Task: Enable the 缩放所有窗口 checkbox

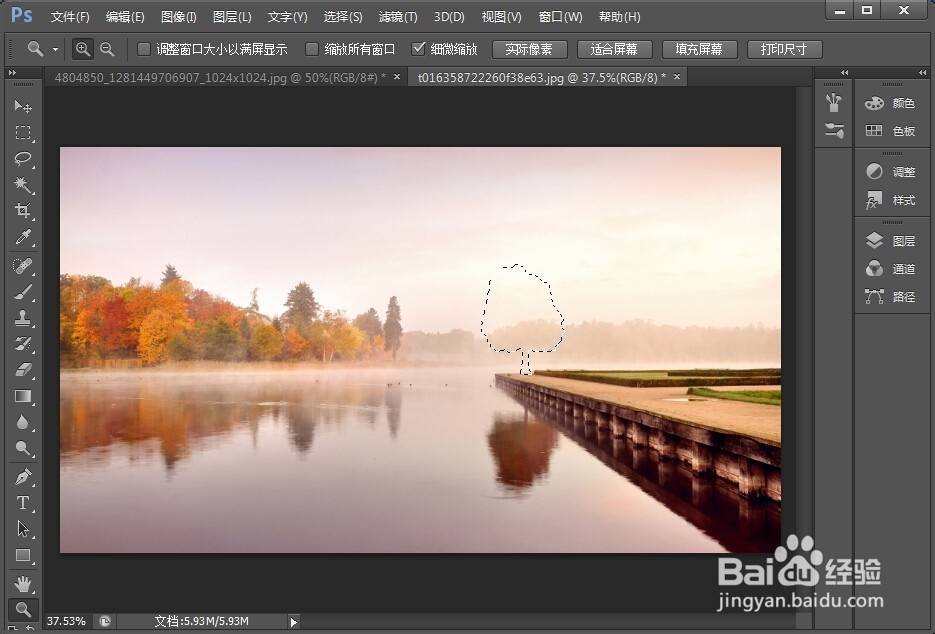Action: pyautogui.click(x=312, y=48)
